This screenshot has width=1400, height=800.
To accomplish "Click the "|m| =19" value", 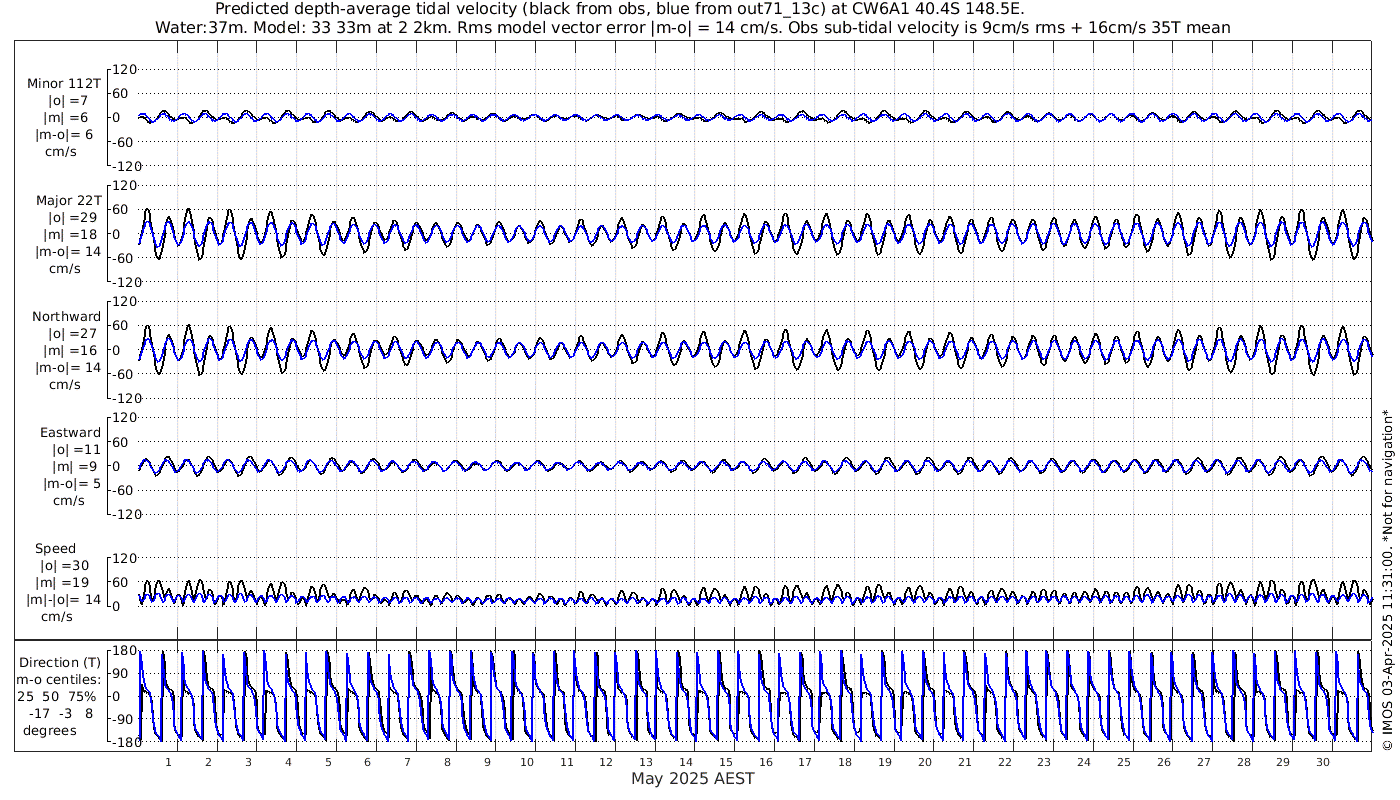I will tap(64, 582).
